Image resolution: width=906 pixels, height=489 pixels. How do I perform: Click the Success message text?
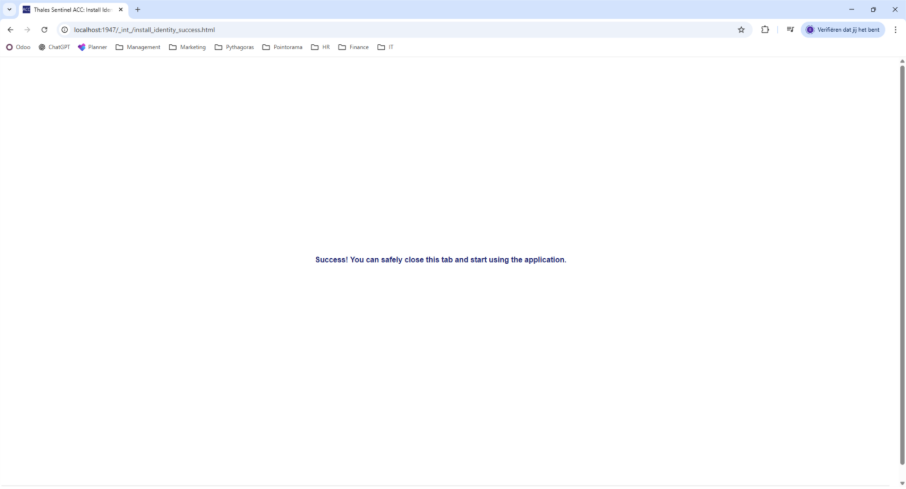441,260
